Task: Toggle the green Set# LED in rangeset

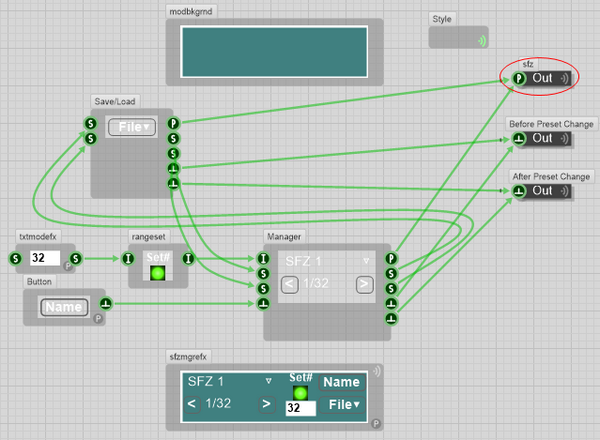Action: (156, 274)
